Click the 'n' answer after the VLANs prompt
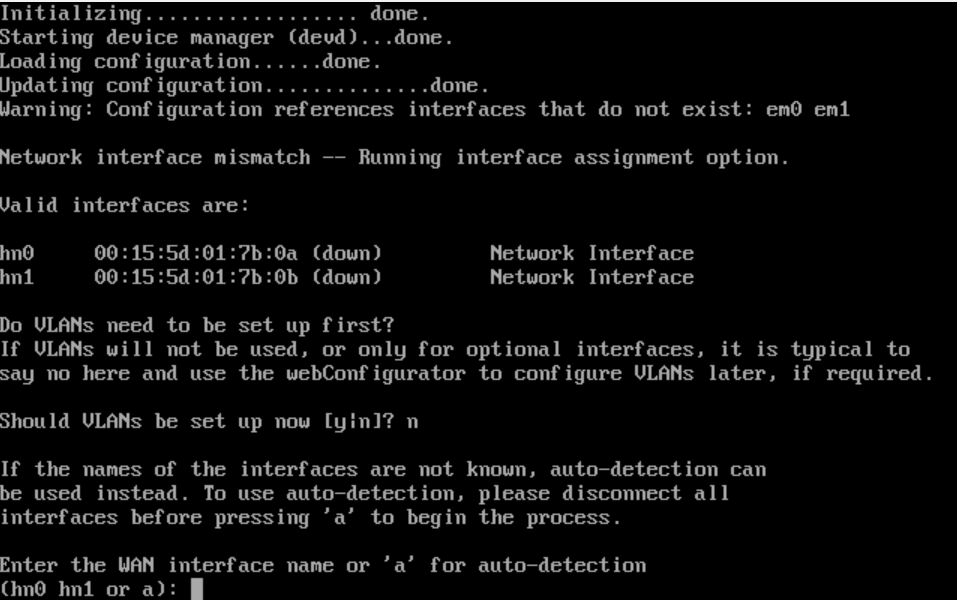 (x=413, y=422)
